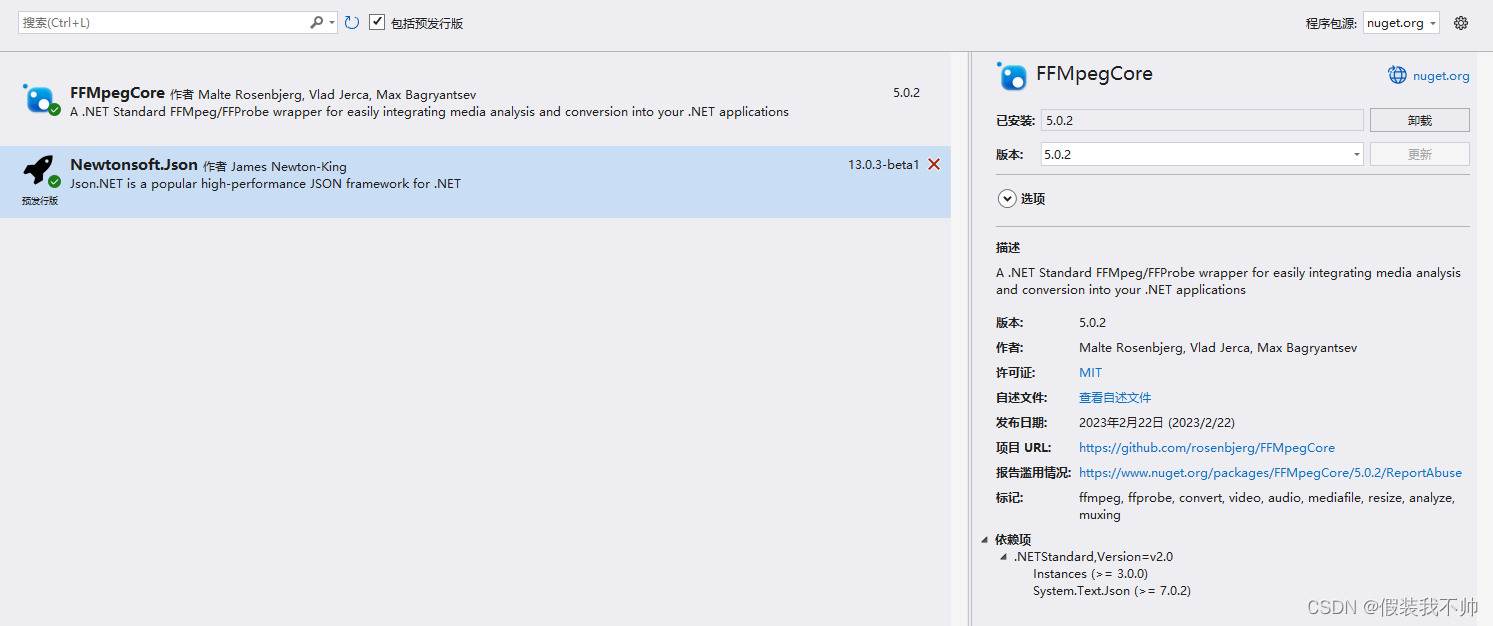This screenshot has height=626, width=1493.
Task: Click the nuget.org globe icon
Action: (1397, 75)
